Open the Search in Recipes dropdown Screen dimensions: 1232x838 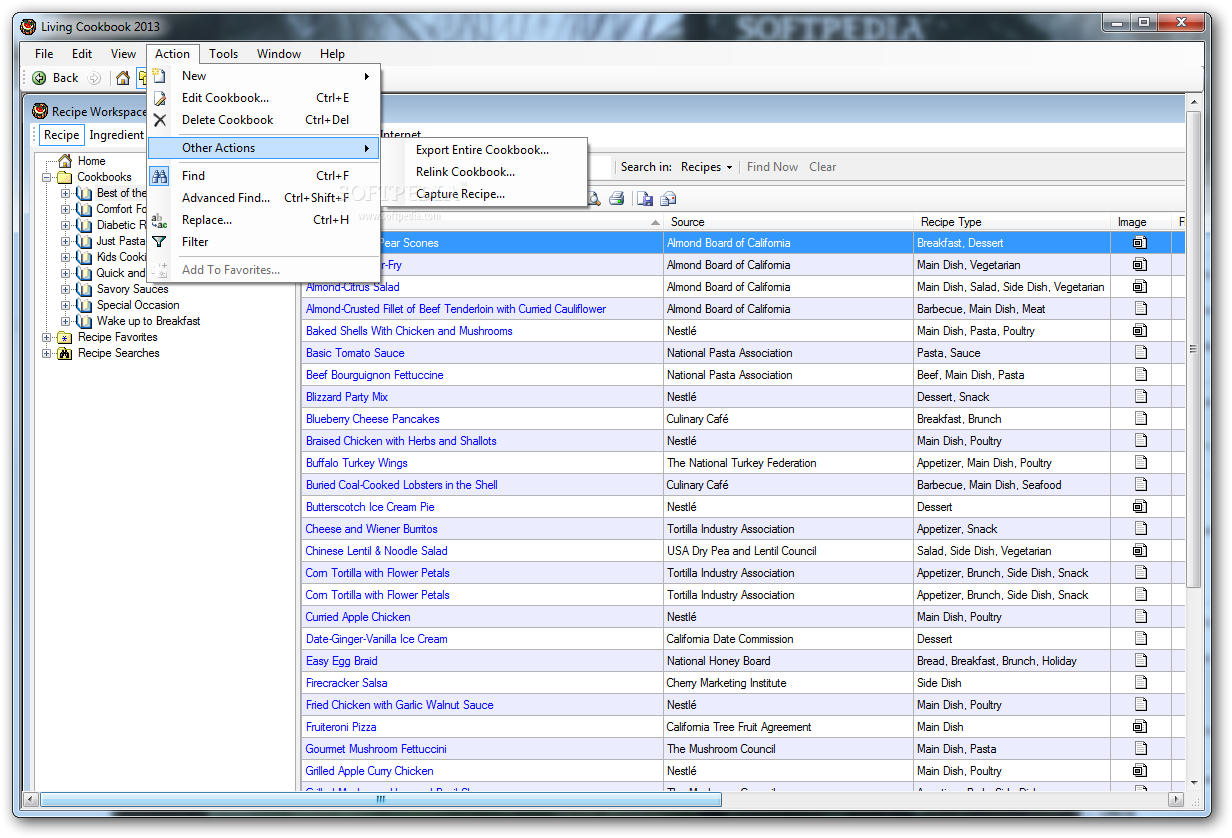[x=707, y=167]
